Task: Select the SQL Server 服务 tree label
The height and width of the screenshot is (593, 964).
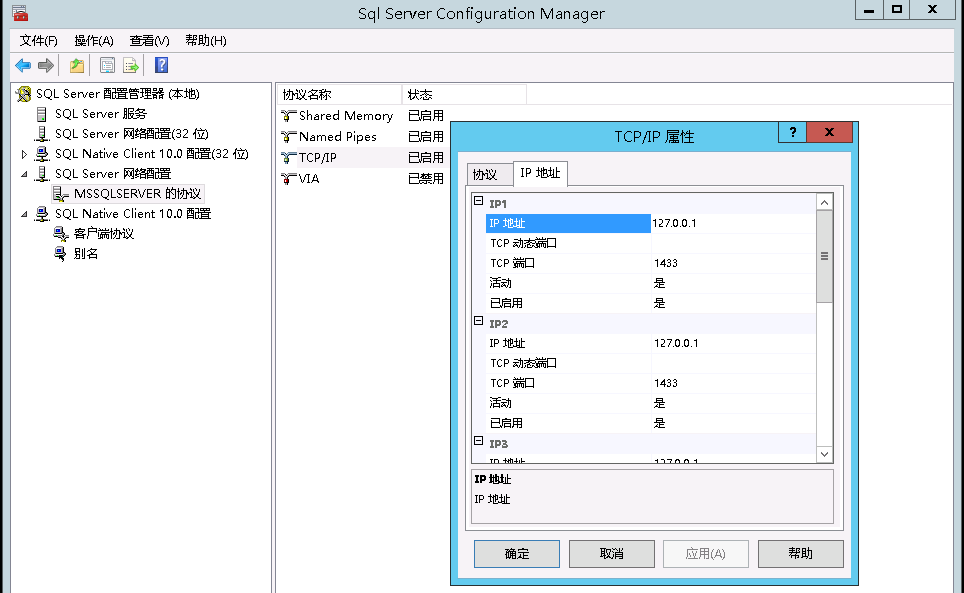Action: click(101, 114)
